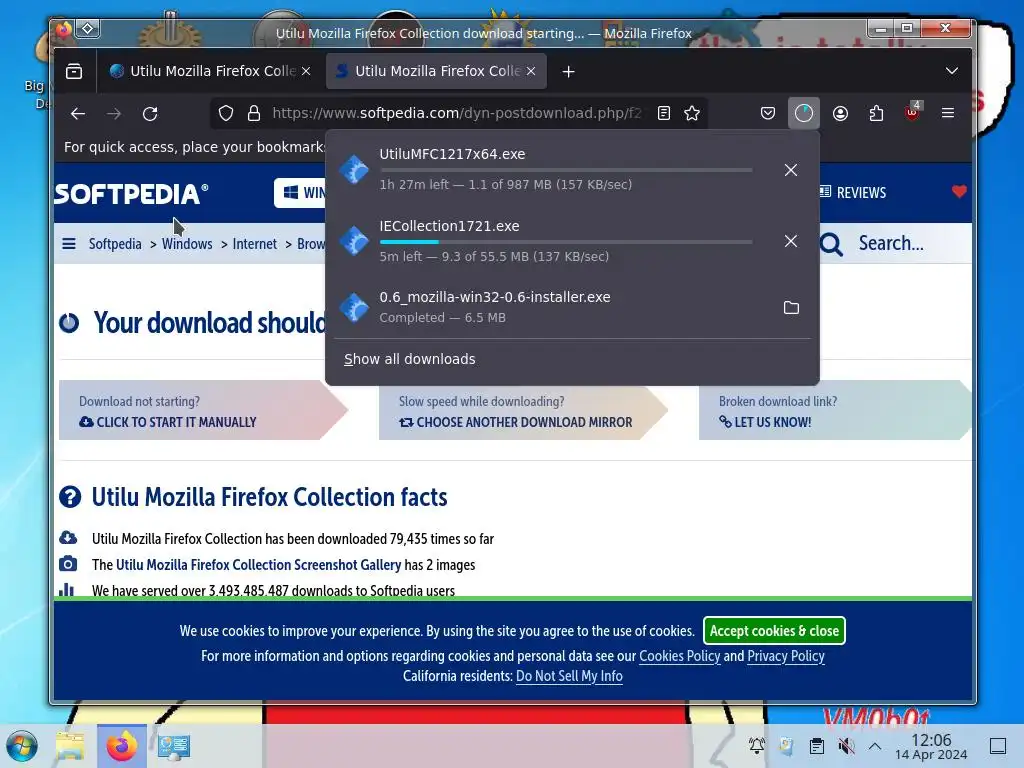The image size is (1024, 768).
Task: Click the IECollection download progress bar
Action: pos(566,242)
